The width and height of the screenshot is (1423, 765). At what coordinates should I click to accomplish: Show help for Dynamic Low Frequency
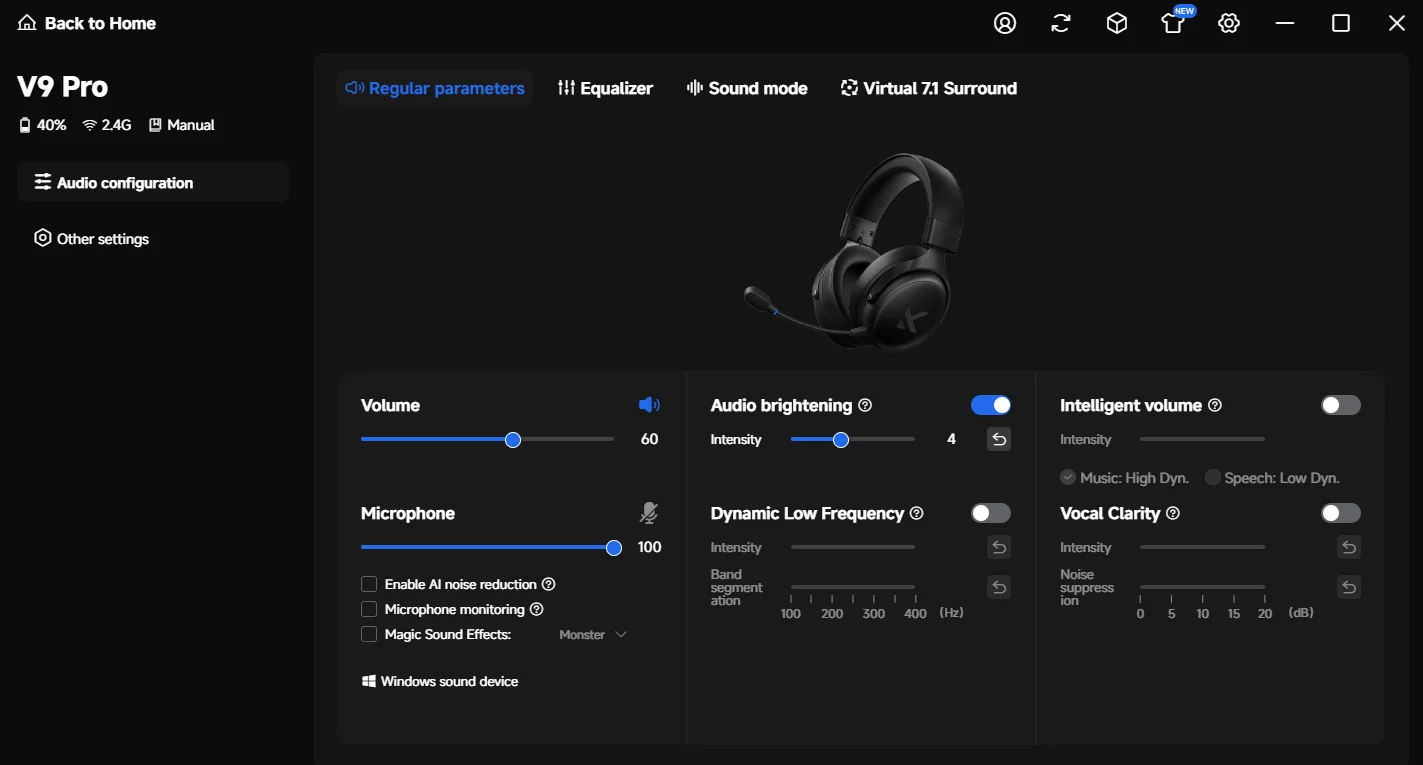tap(917, 513)
